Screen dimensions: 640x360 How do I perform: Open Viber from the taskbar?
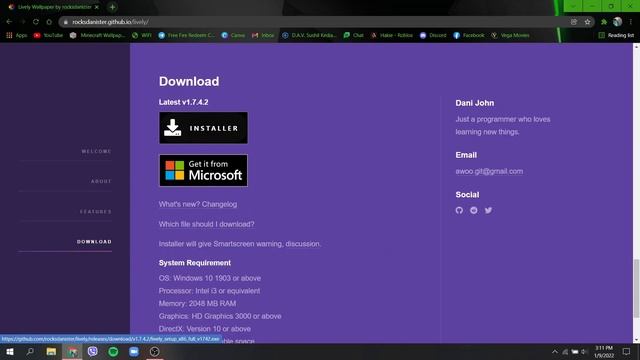(x=93, y=351)
